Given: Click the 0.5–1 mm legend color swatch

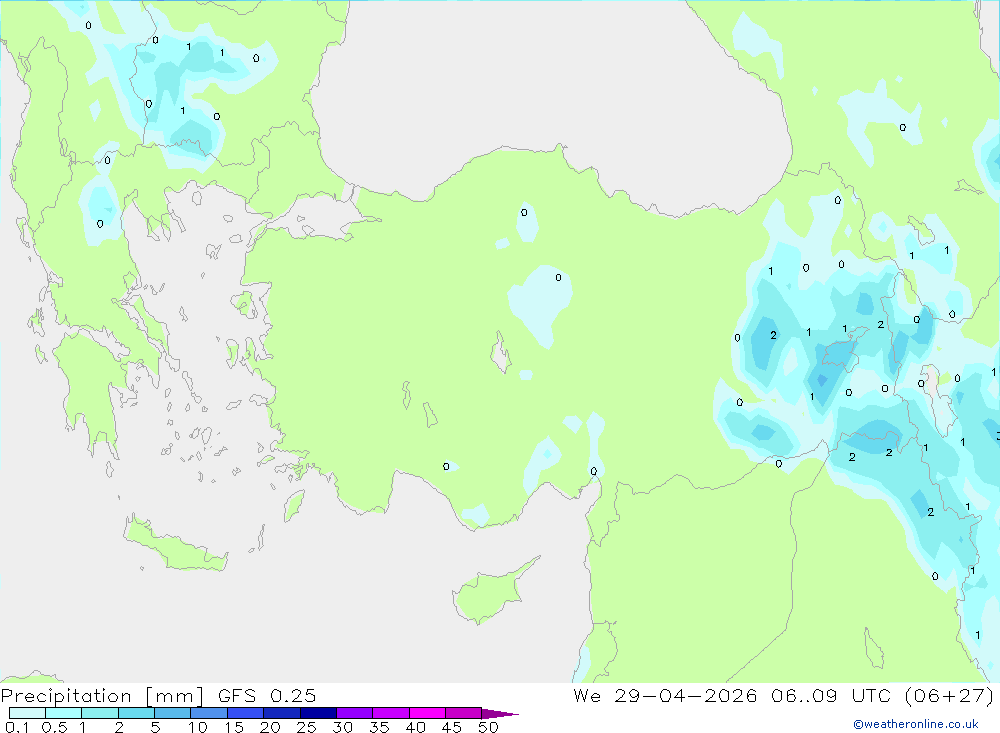Looking at the screenshot, I should (64, 713).
